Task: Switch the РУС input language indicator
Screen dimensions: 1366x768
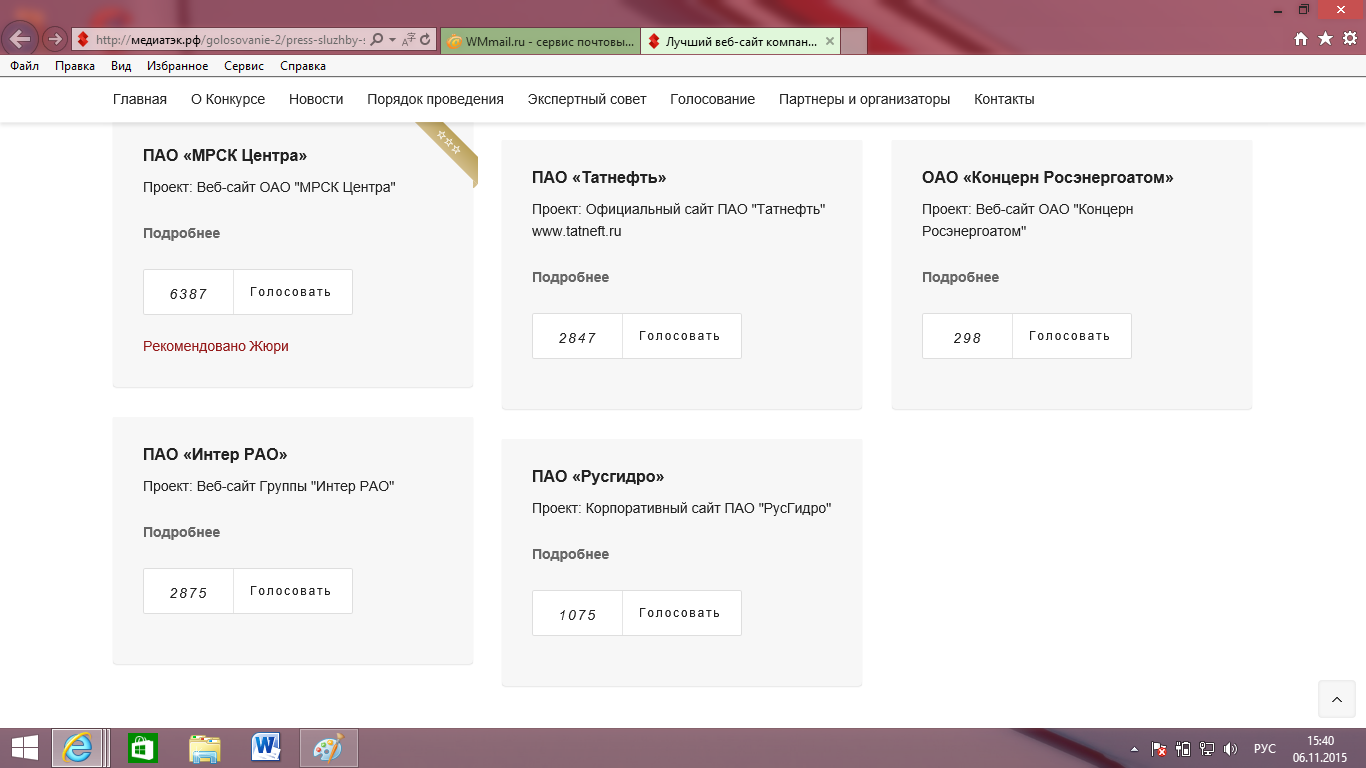Action: [x=1265, y=748]
